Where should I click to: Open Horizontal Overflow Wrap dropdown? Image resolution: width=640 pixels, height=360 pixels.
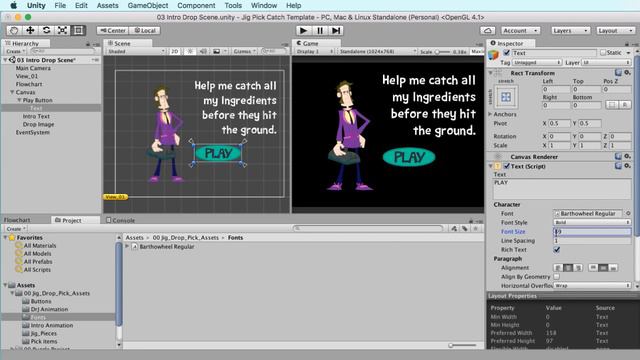tap(592, 286)
